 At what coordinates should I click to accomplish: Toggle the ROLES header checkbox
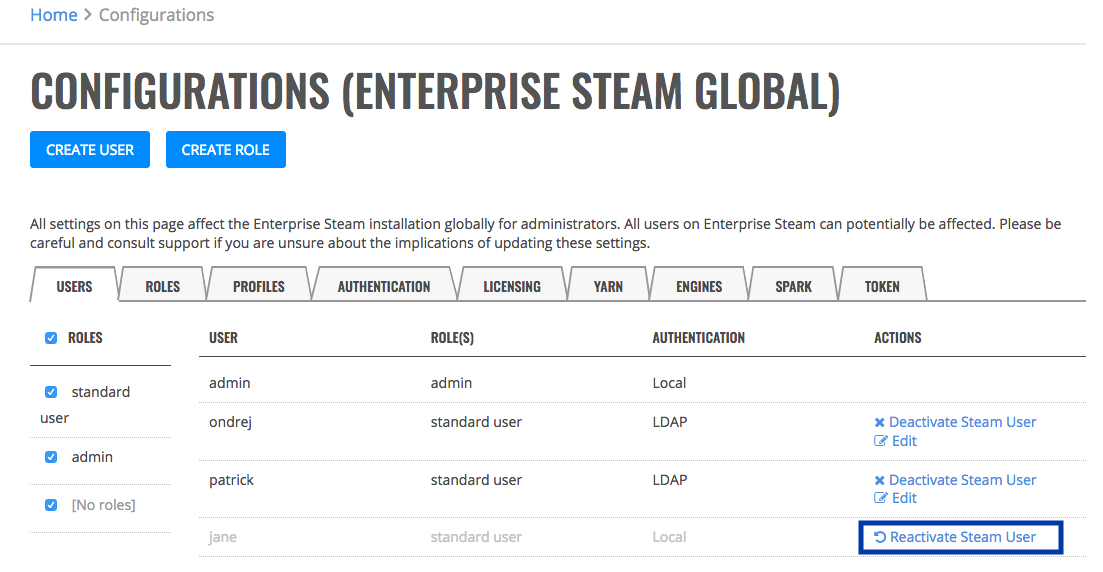51,338
